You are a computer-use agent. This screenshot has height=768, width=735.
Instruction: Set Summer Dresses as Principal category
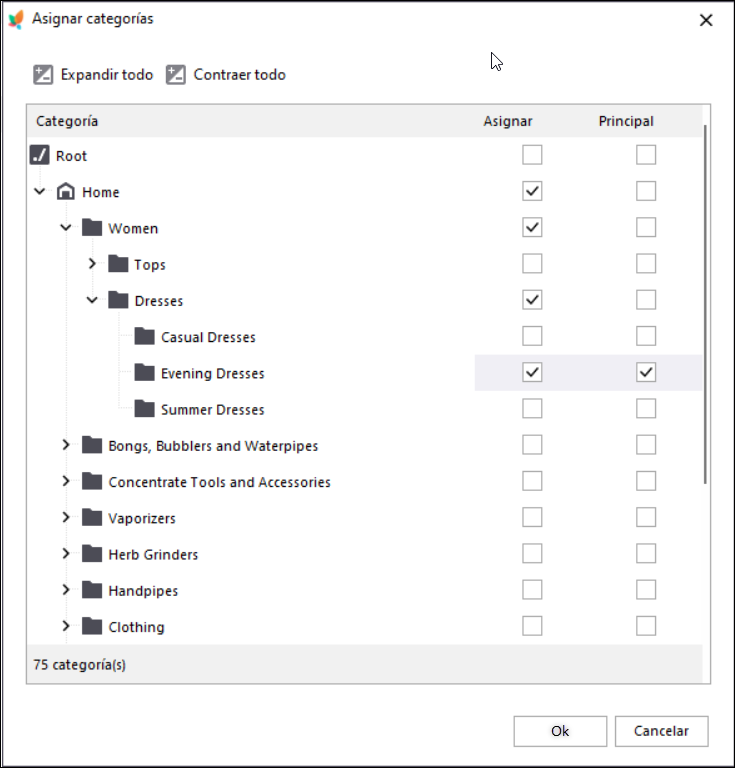click(646, 409)
